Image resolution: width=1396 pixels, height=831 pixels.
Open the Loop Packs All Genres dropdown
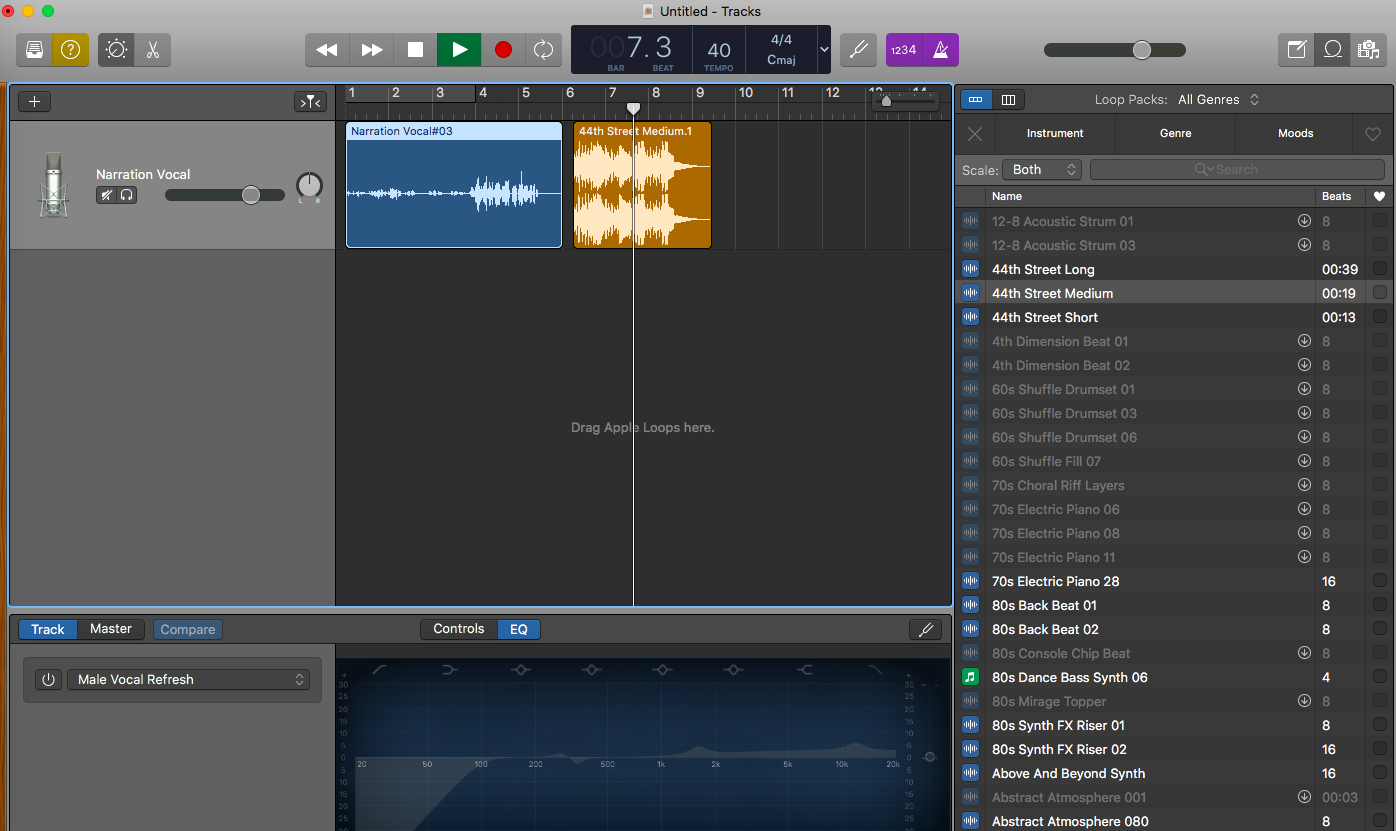pyautogui.click(x=1218, y=100)
